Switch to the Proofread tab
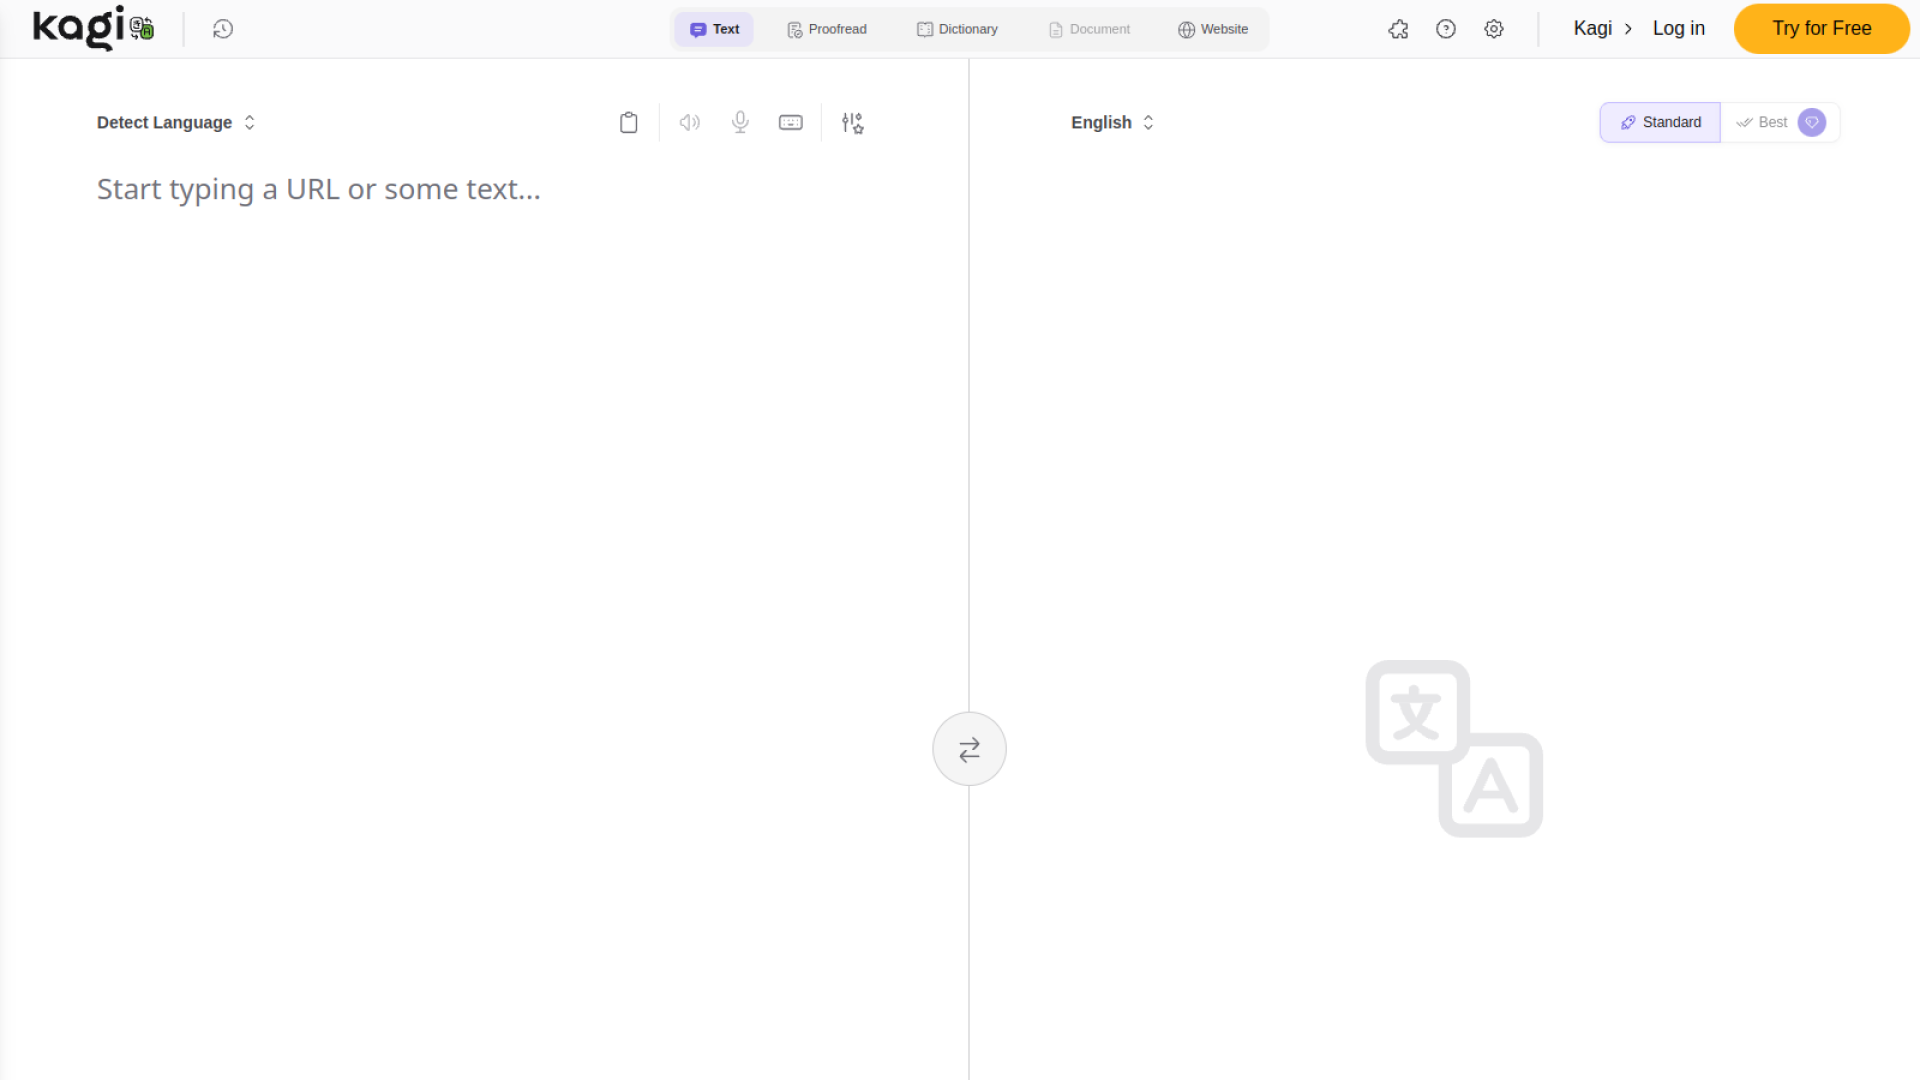Image resolution: width=1920 pixels, height=1080 pixels. click(827, 29)
